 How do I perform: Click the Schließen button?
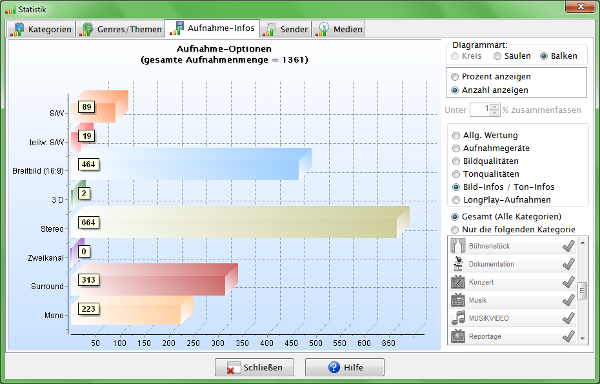254,368
